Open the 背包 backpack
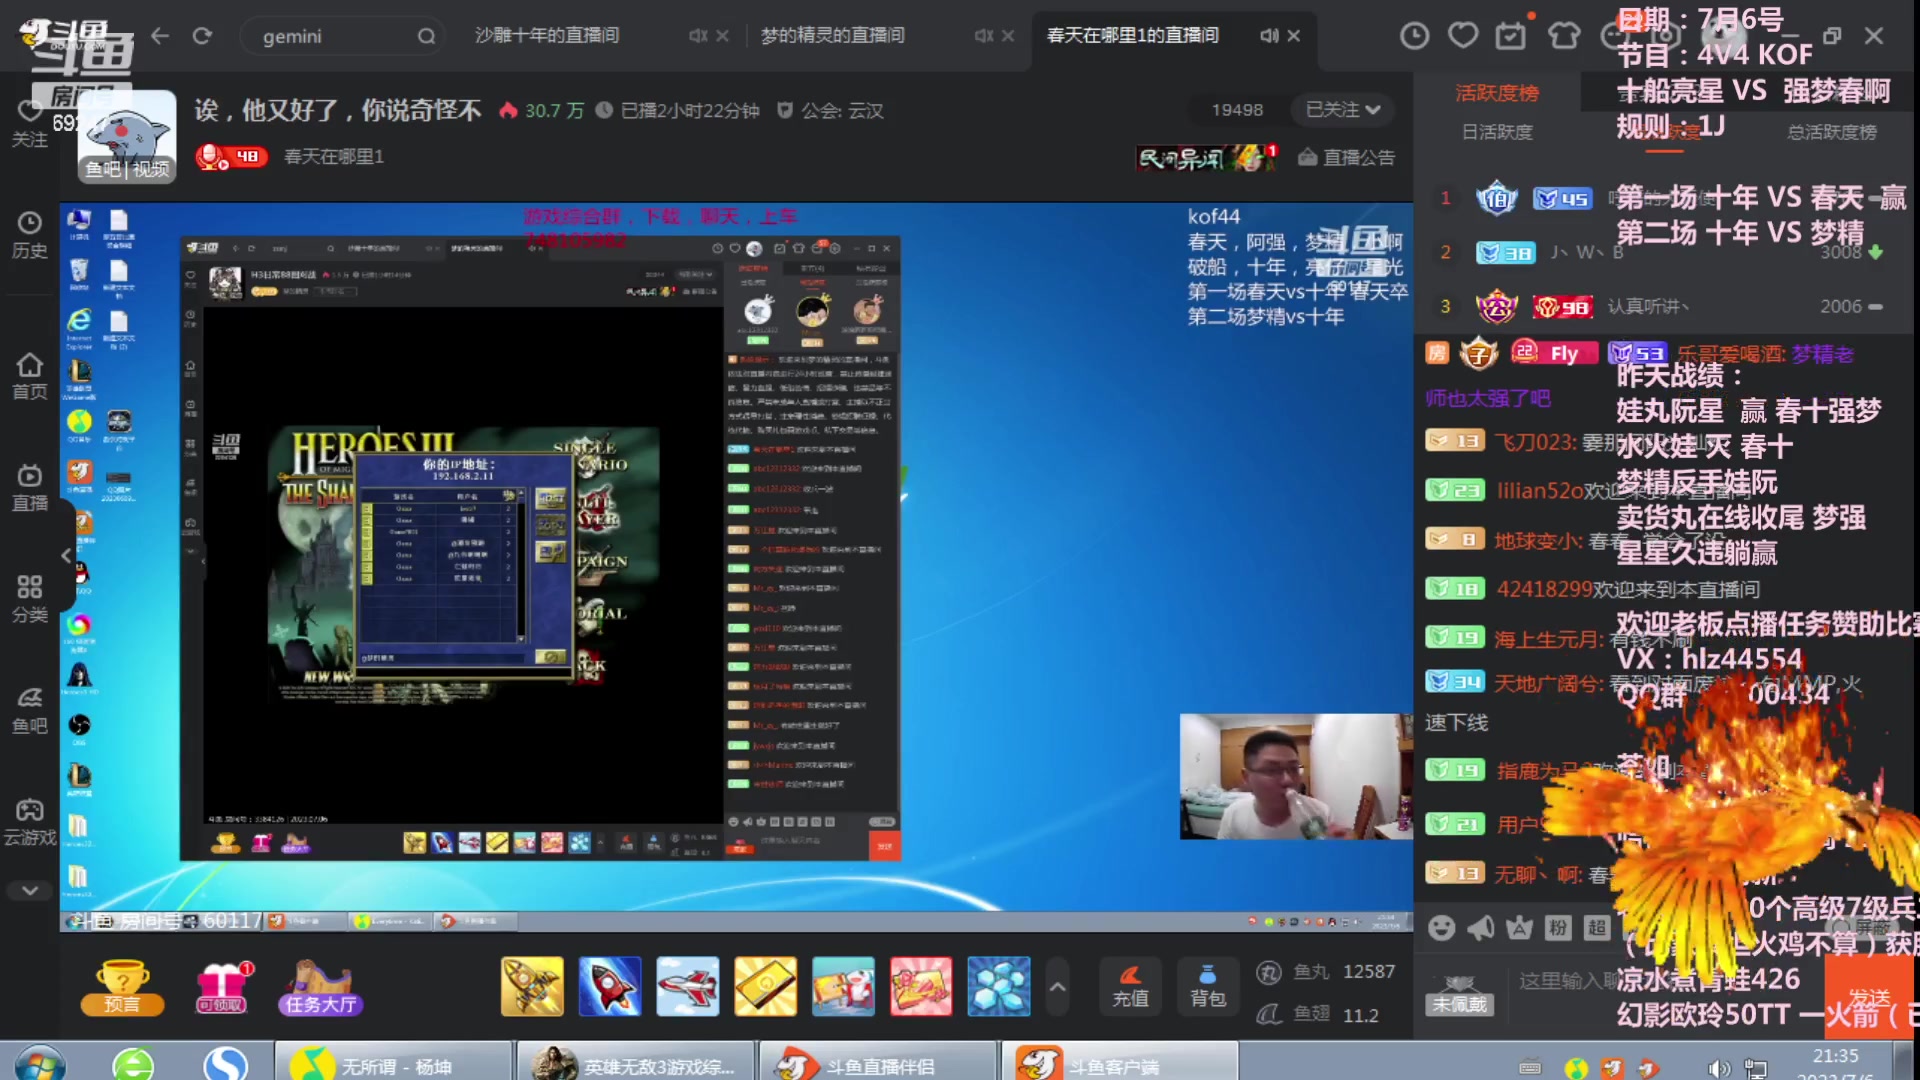 pos(1207,986)
